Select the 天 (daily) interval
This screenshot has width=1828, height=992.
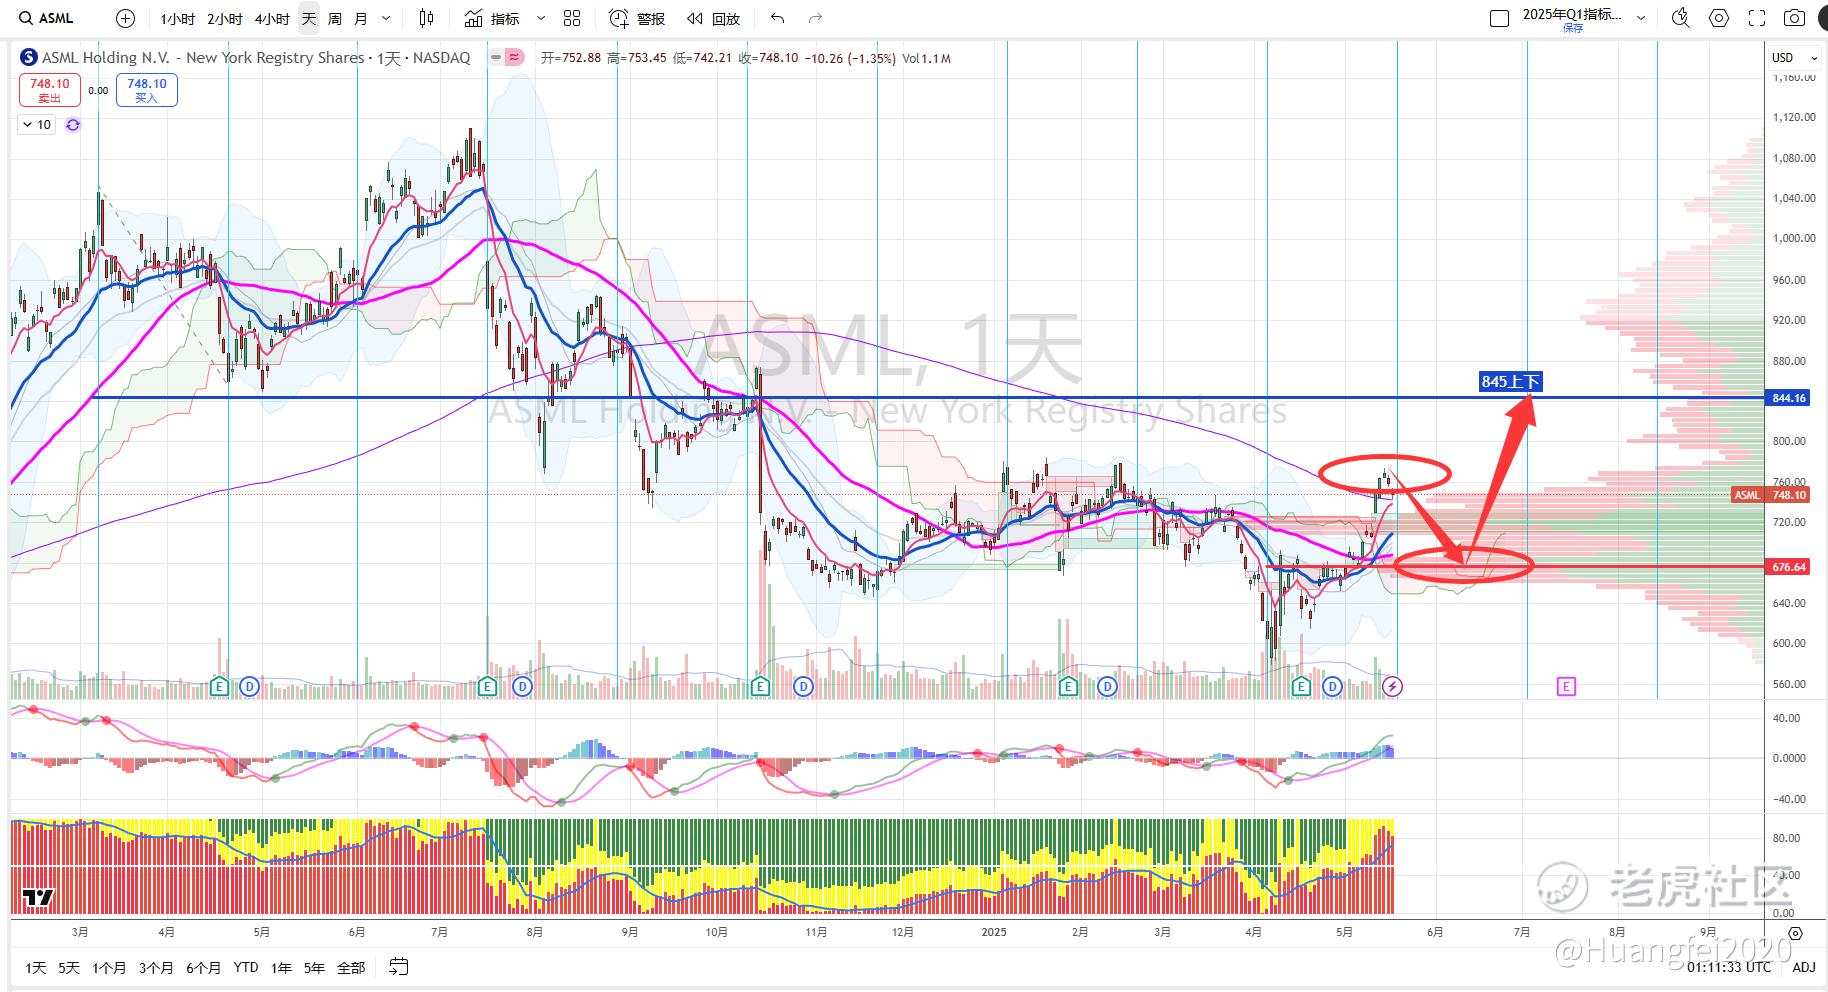309,18
